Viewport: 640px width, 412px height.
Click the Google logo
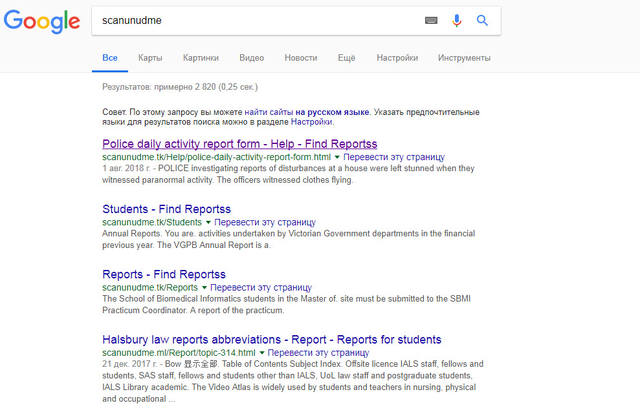point(42,21)
